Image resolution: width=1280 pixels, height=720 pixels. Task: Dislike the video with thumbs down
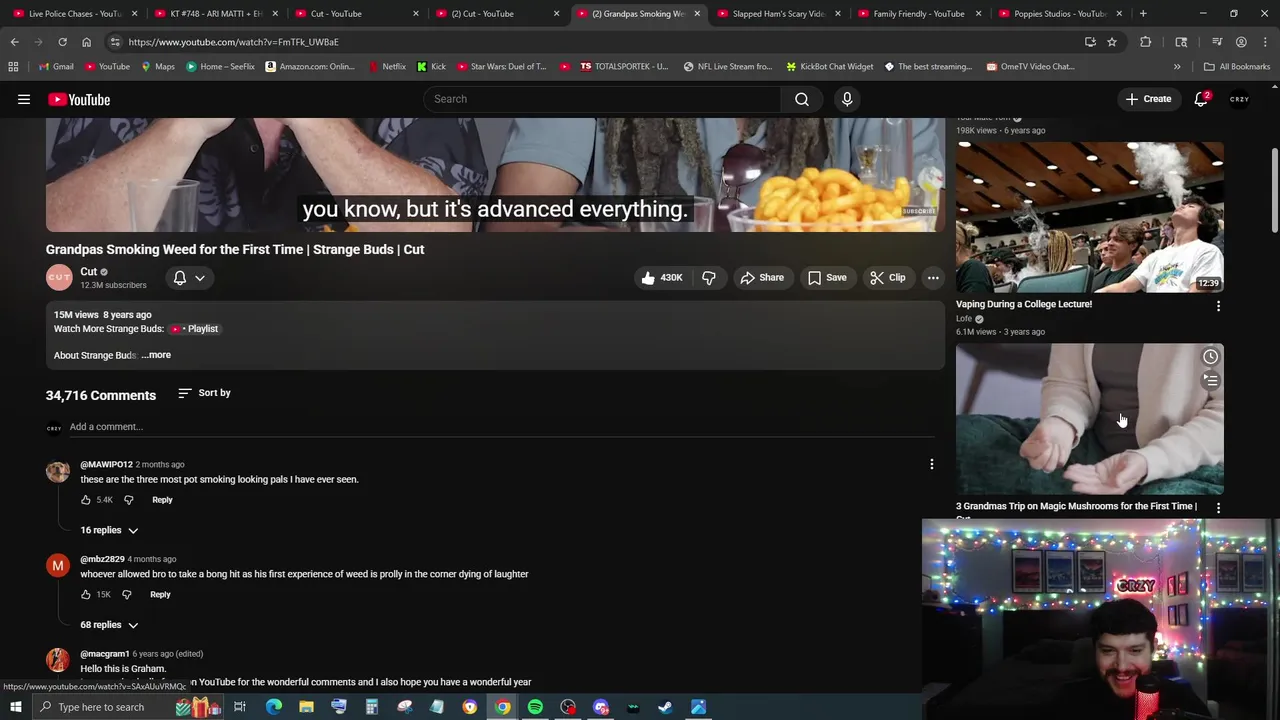coord(709,278)
